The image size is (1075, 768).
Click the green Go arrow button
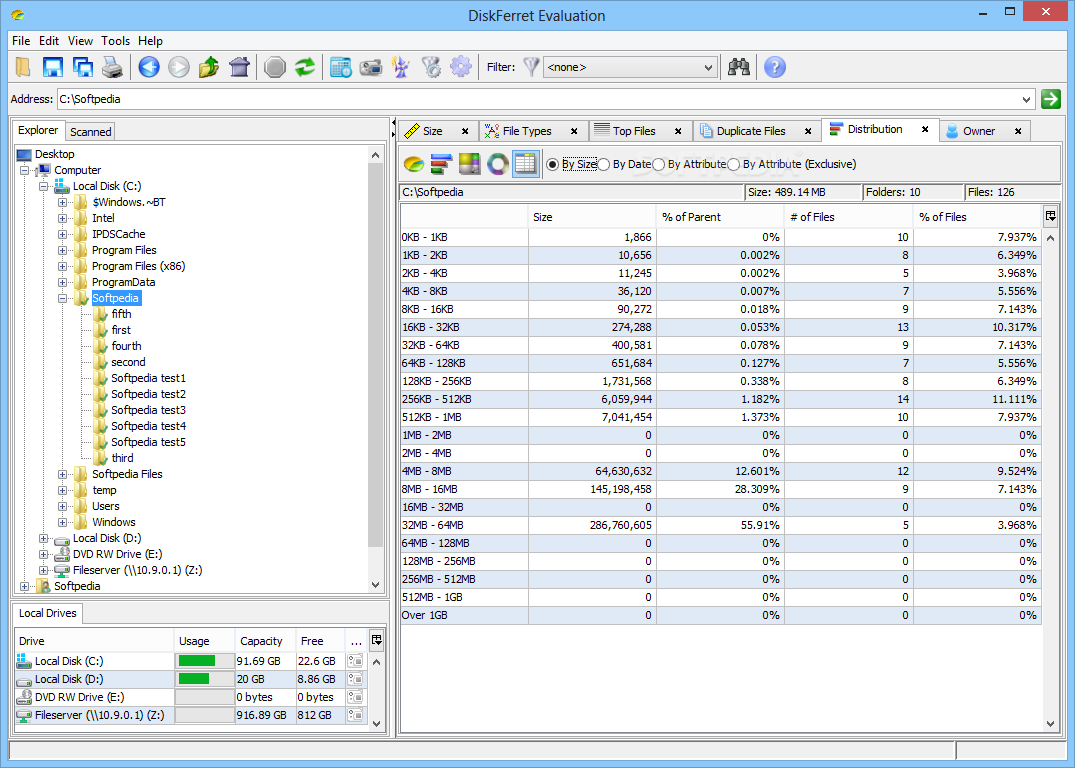point(1050,99)
